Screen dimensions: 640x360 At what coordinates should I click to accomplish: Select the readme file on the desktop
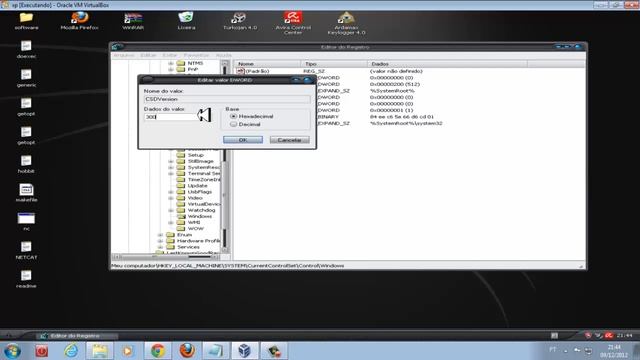coord(26,279)
